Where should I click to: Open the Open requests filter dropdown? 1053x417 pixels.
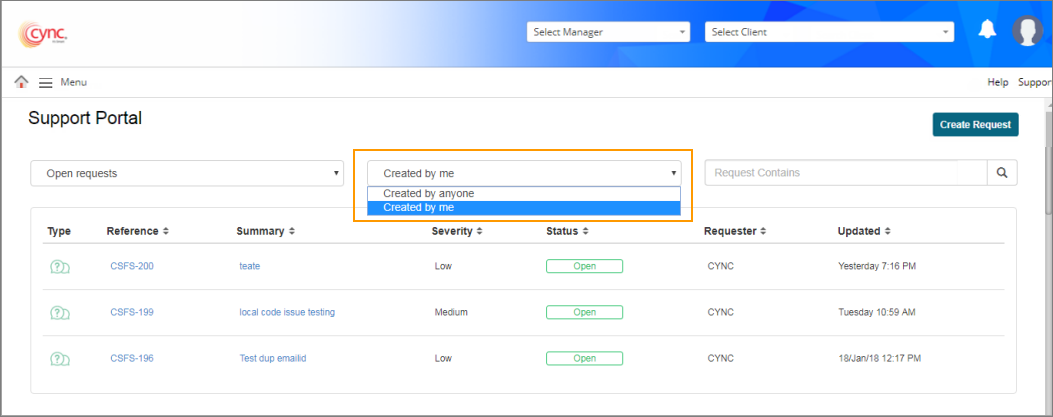(x=187, y=173)
